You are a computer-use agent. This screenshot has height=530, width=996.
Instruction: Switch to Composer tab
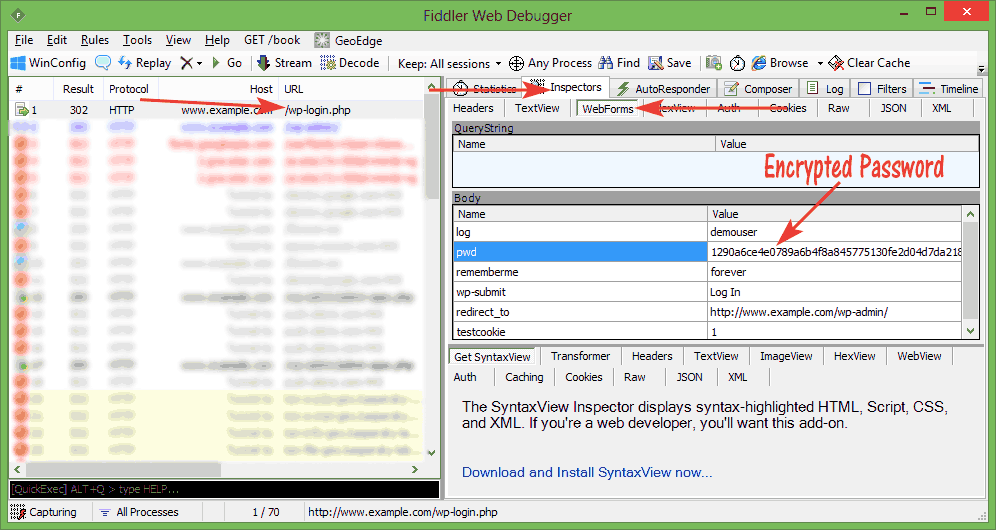point(758,88)
